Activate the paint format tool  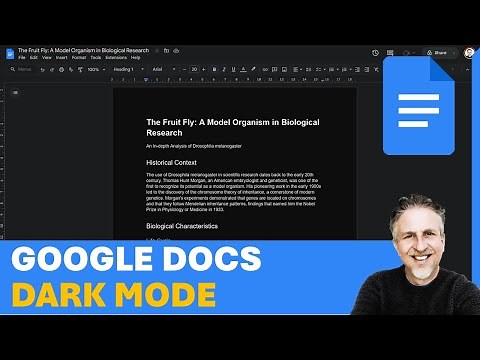80,70
